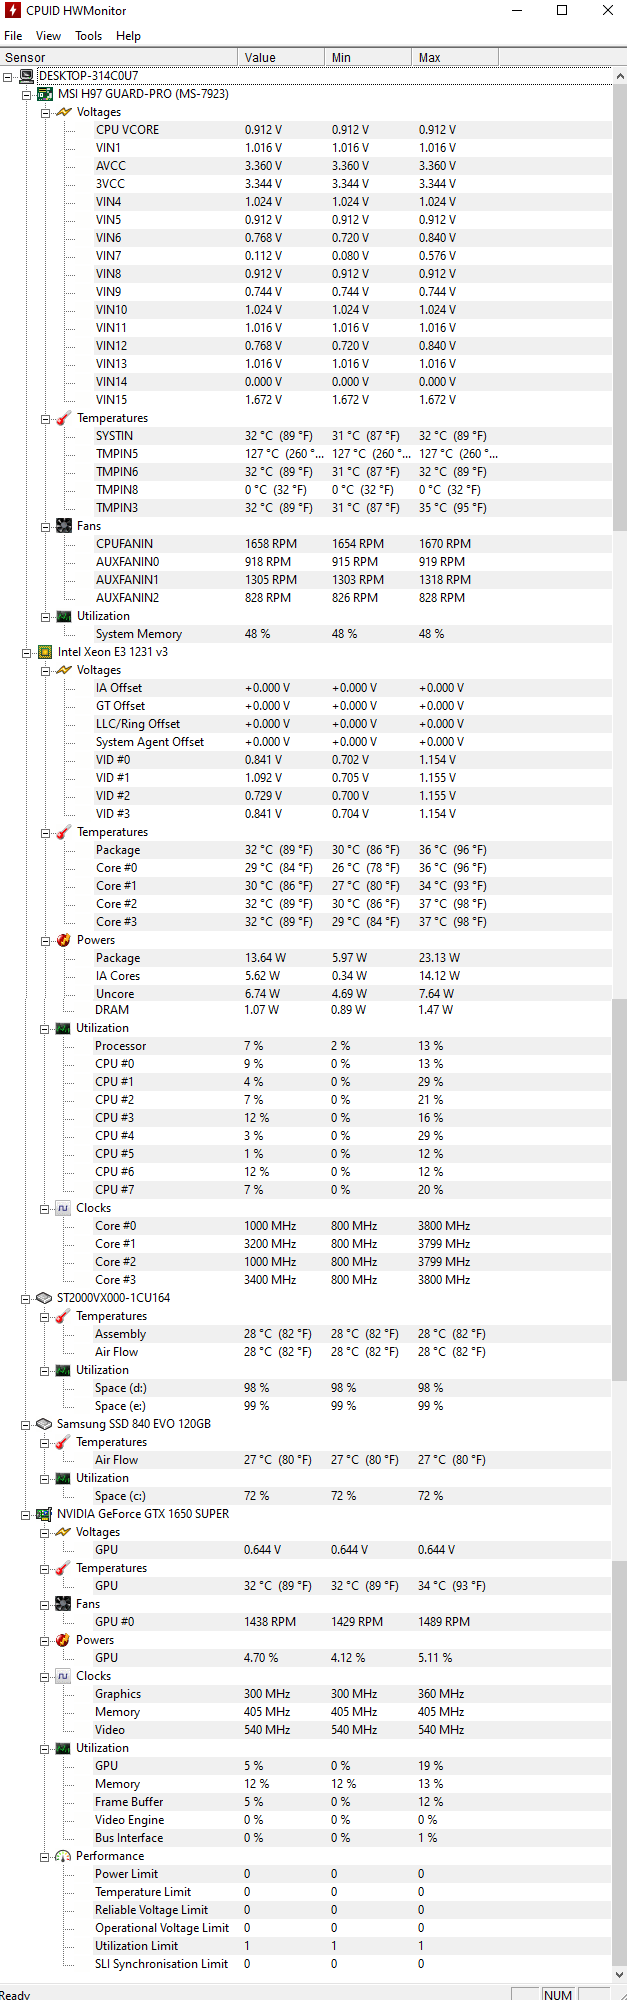Viewport: 627px width, 2000px height.
Task: Collapse the NVIDIA GPU Clocks section
Action: (45, 1676)
